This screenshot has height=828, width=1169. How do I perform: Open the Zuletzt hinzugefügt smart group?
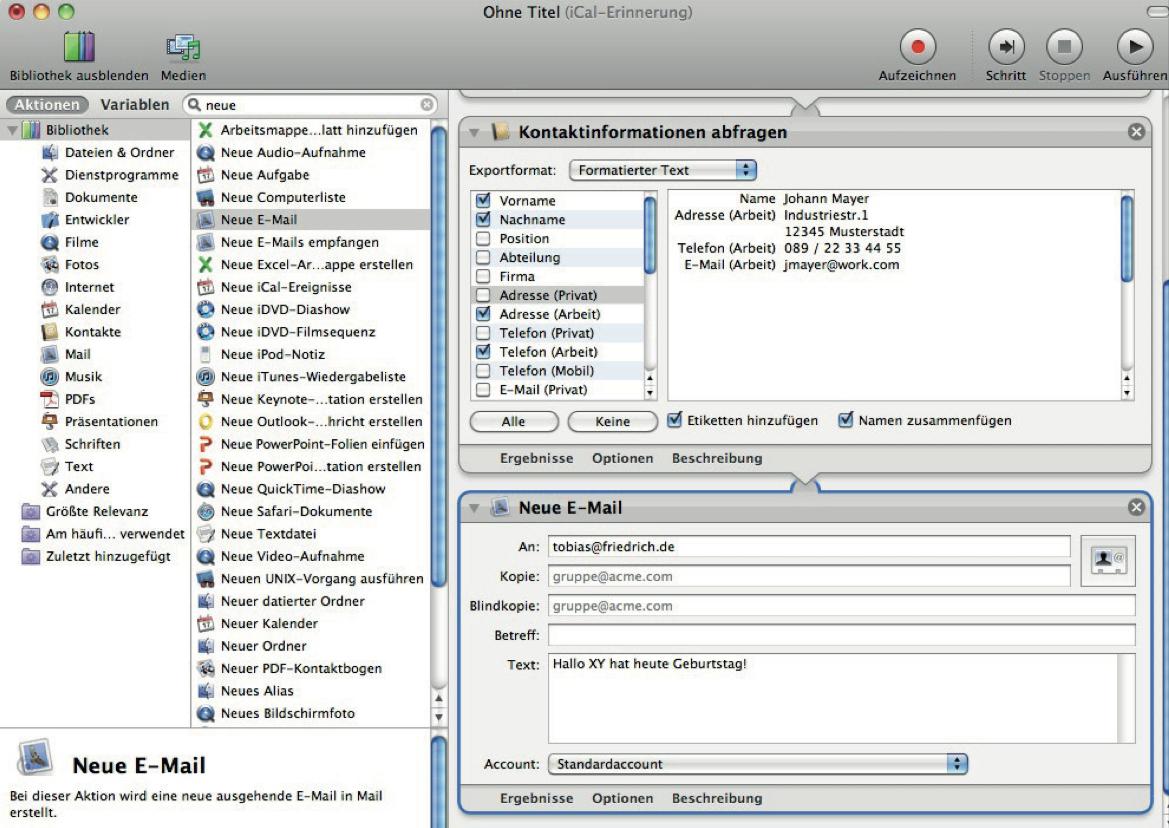108,556
